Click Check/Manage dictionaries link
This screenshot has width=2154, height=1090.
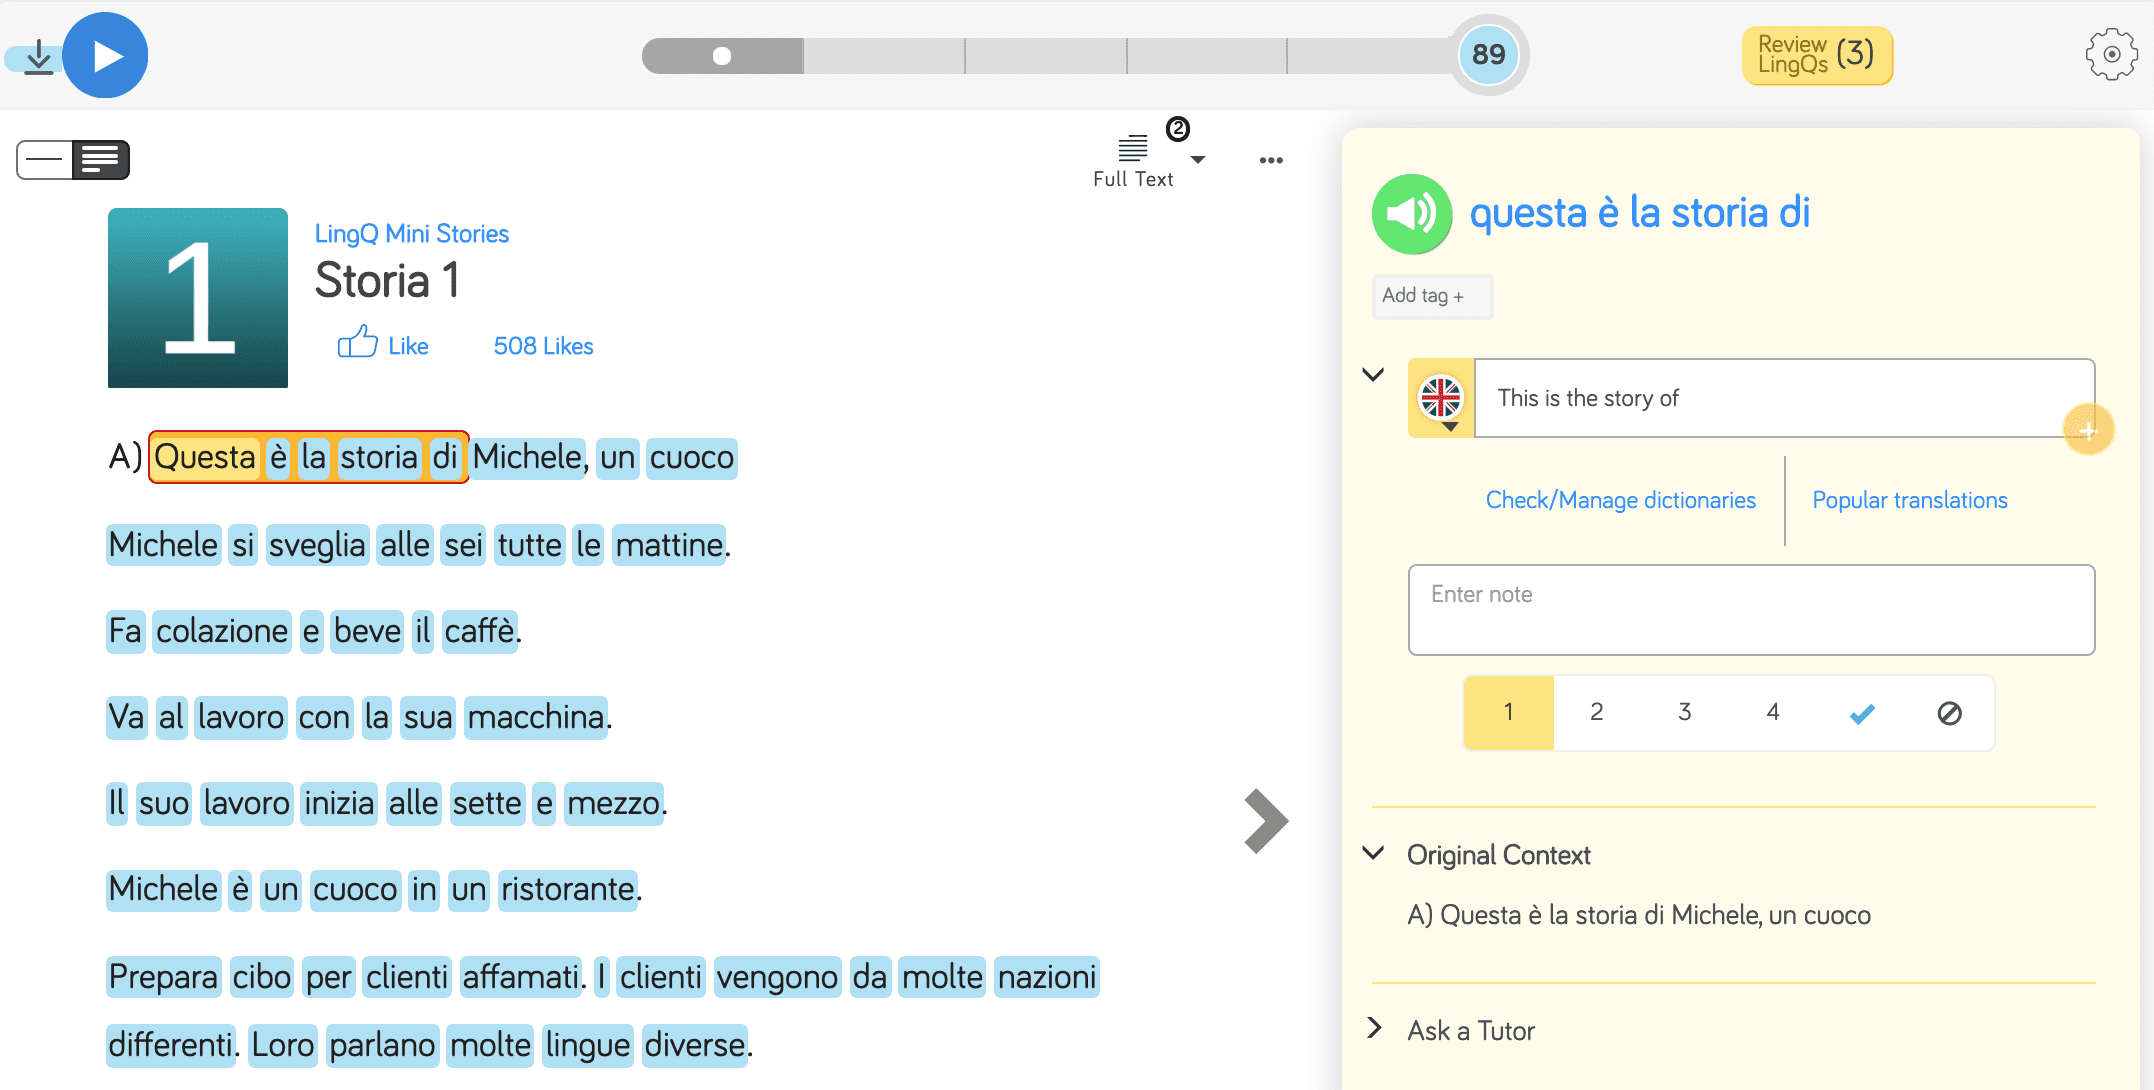(1620, 500)
